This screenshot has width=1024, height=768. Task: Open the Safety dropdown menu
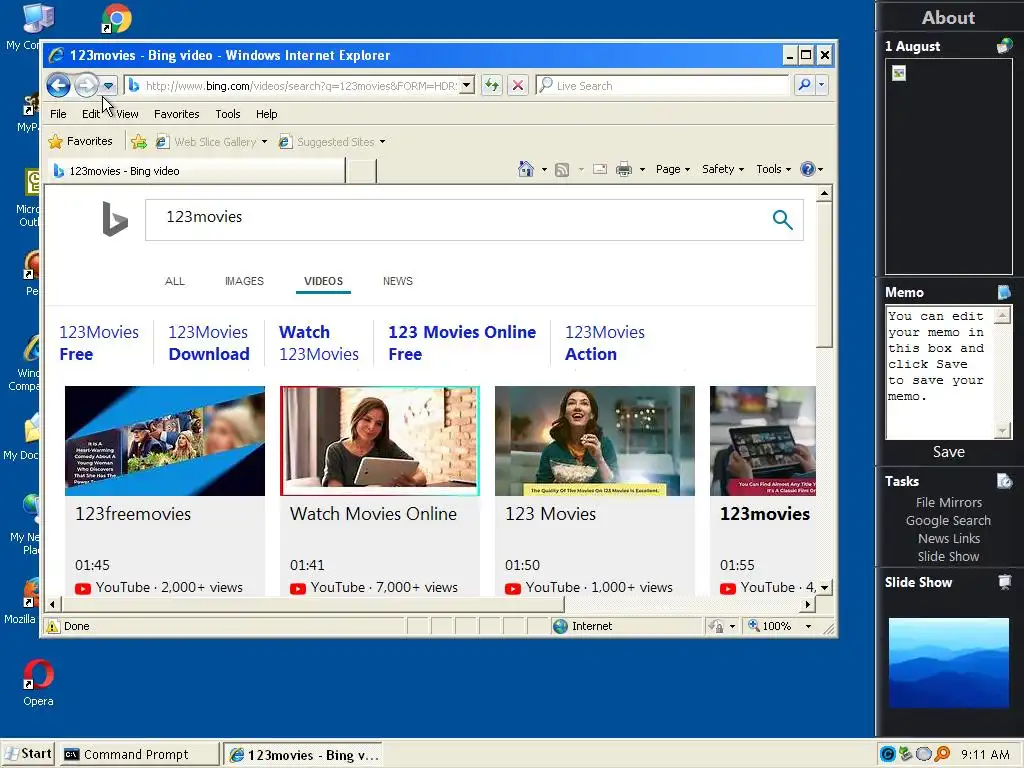click(723, 169)
